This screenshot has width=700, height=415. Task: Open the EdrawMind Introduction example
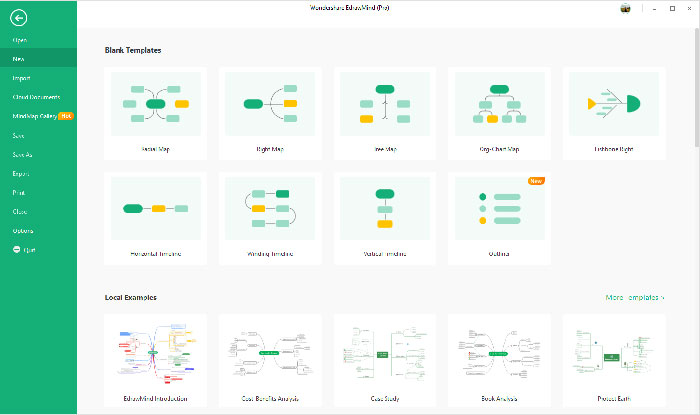pyautogui.click(x=155, y=361)
